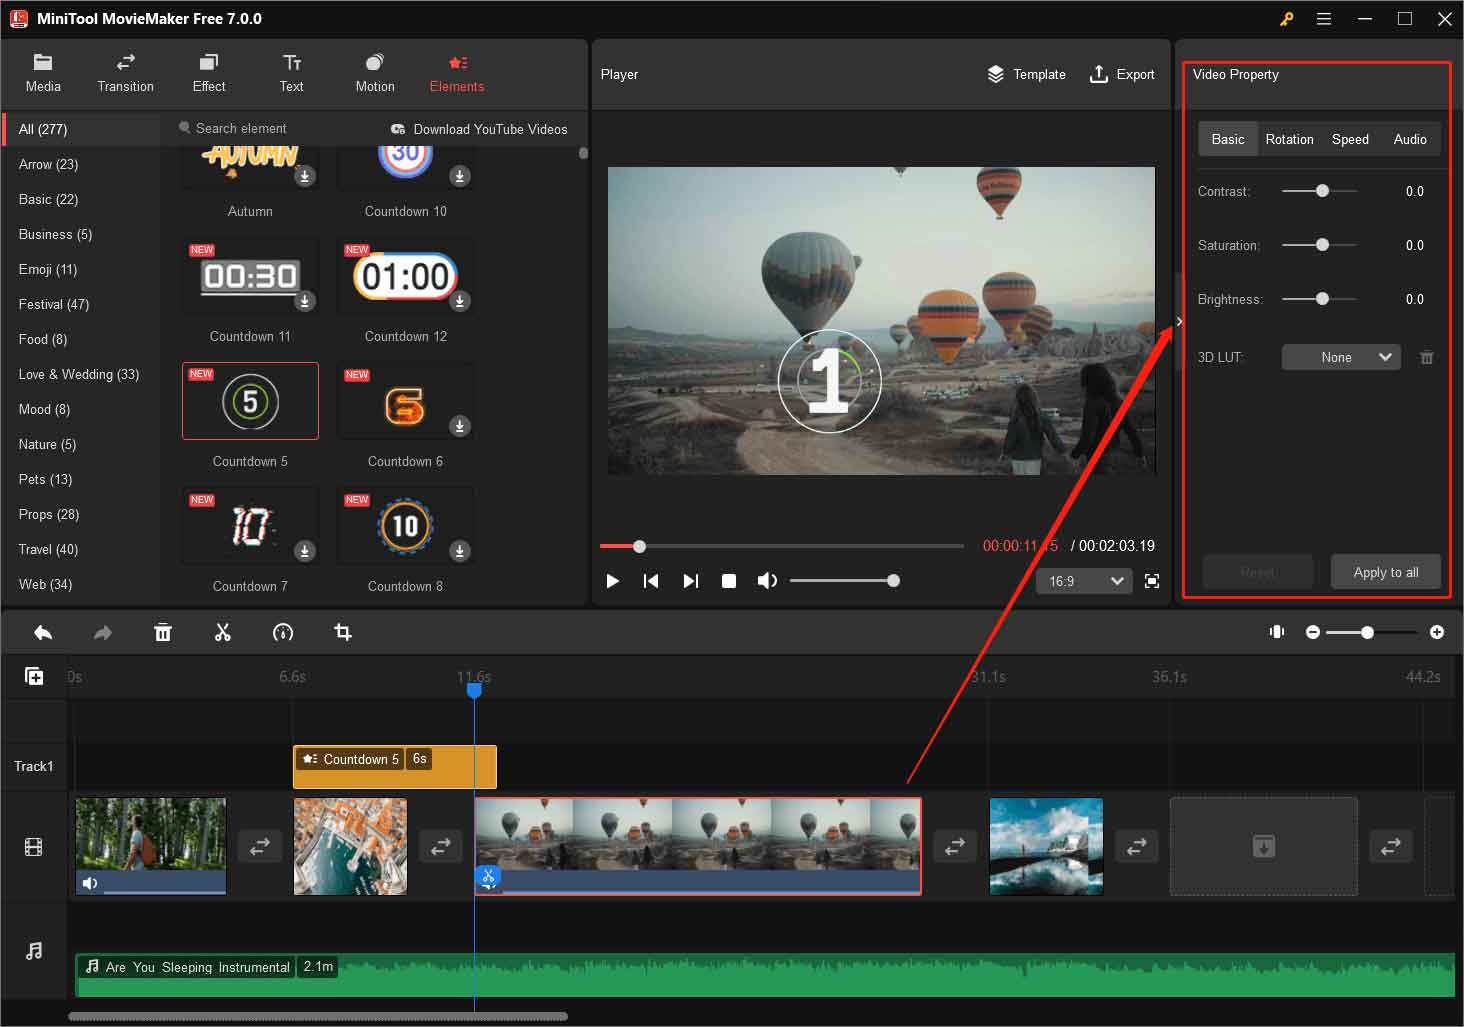Download the Countdown 6 element

pos(460,426)
